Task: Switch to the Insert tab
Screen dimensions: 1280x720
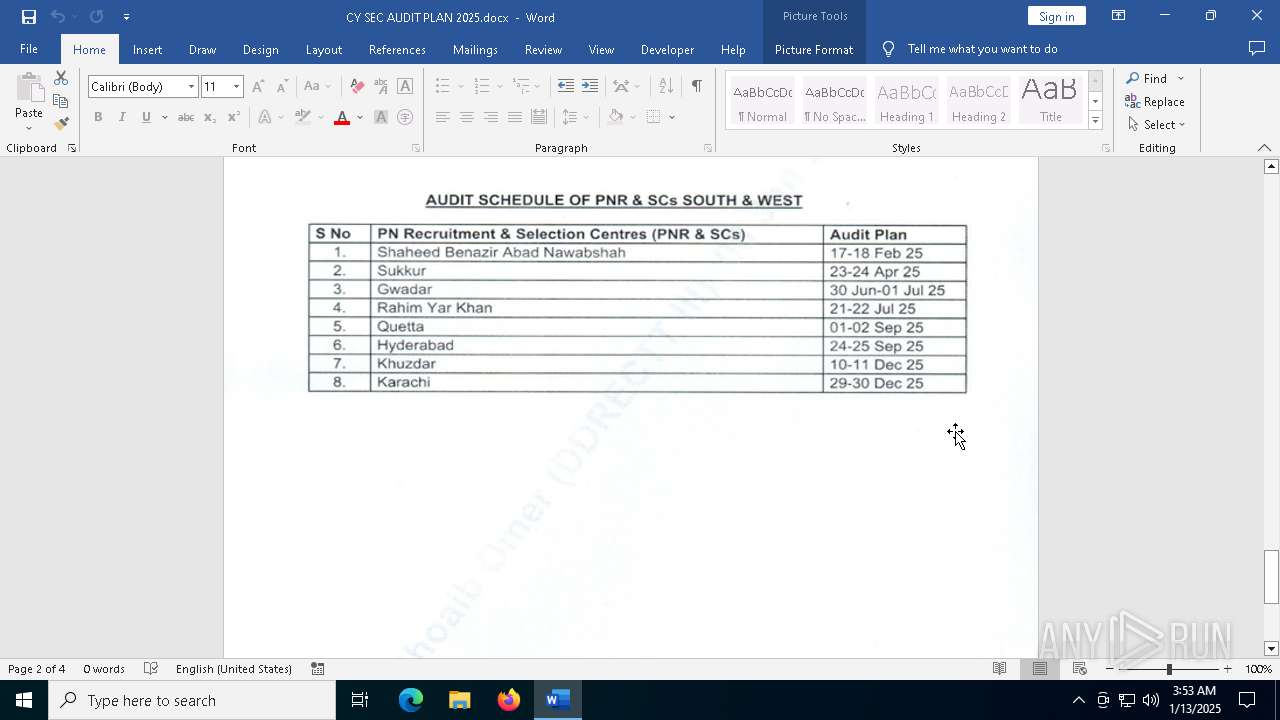Action: [x=147, y=49]
